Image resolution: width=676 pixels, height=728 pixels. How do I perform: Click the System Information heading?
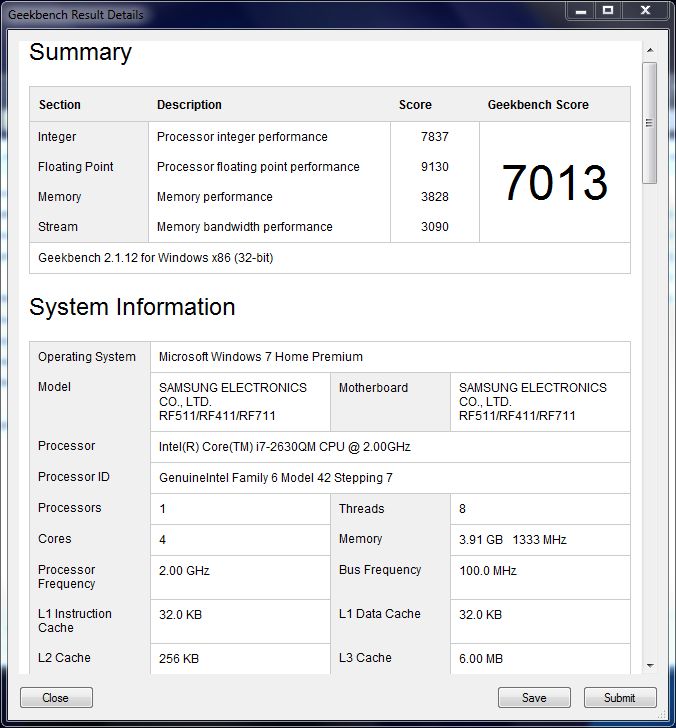tap(132, 307)
